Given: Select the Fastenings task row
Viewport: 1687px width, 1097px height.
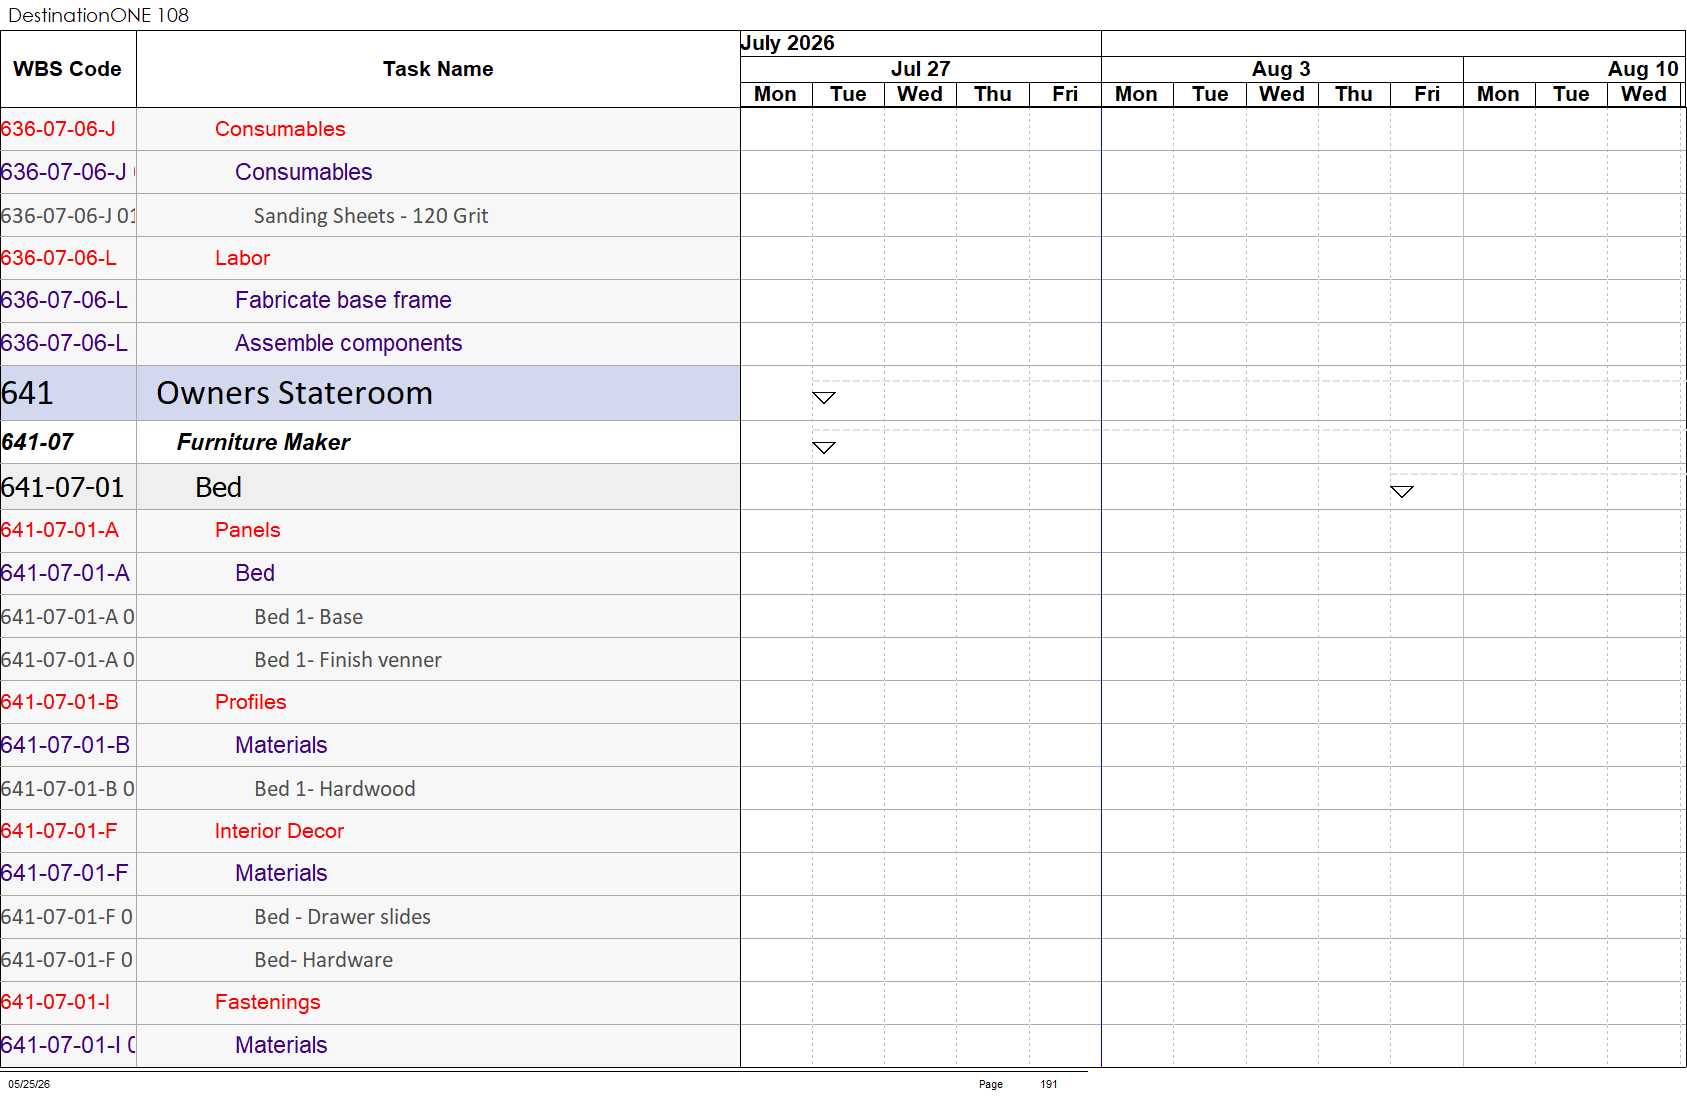Looking at the screenshot, I should click(370, 1002).
